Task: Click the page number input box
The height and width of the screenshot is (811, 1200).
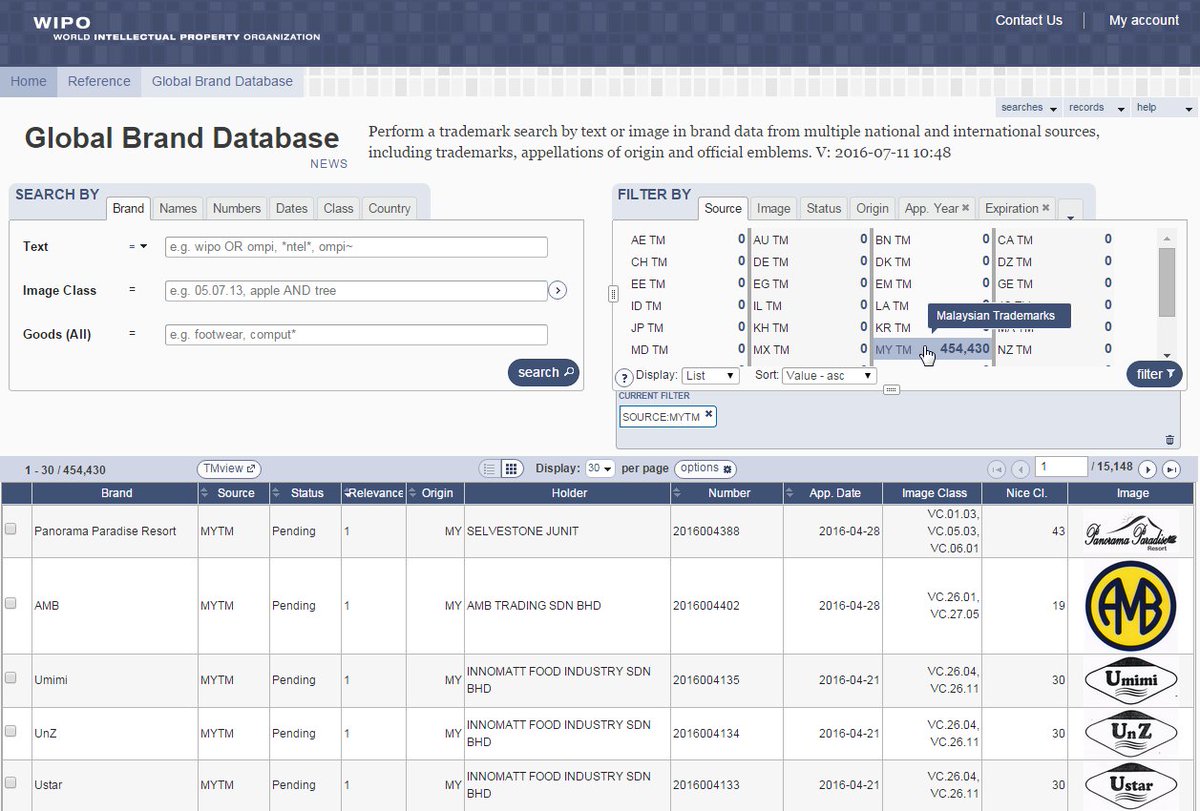Action: tap(1061, 467)
